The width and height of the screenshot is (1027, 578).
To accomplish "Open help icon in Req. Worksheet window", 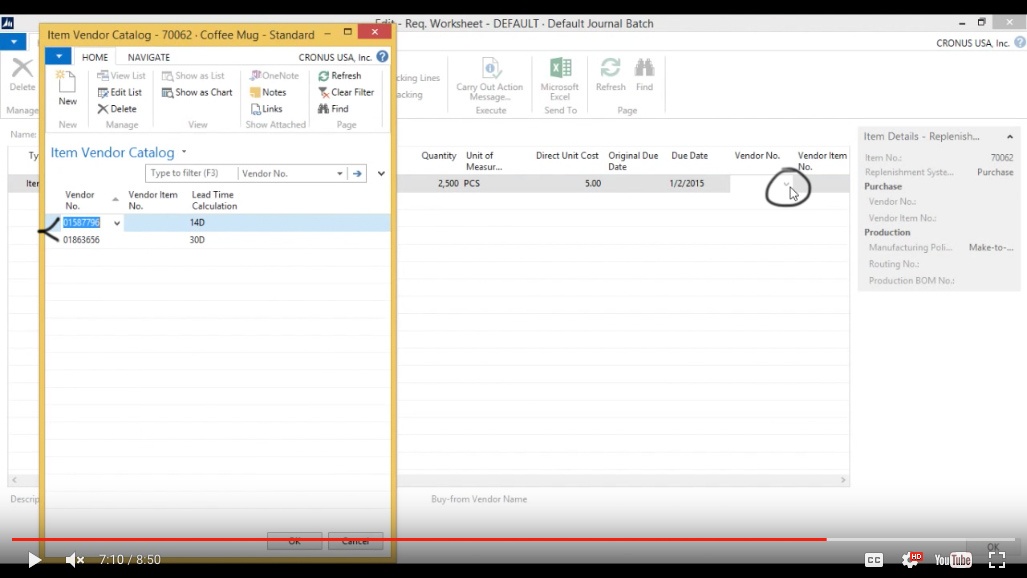I will (x=1020, y=43).
